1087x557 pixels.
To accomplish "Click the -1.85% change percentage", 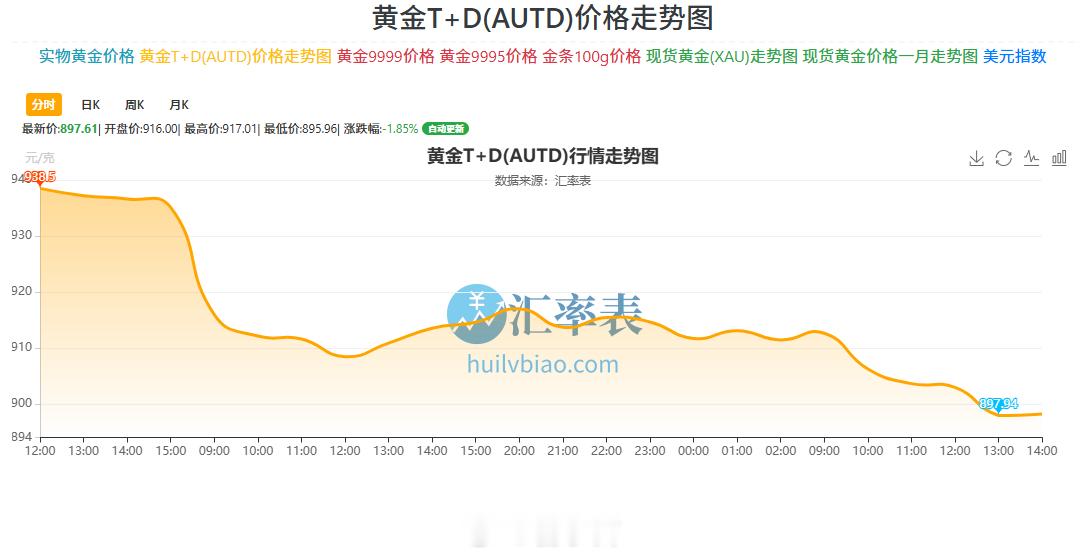I will point(401,129).
